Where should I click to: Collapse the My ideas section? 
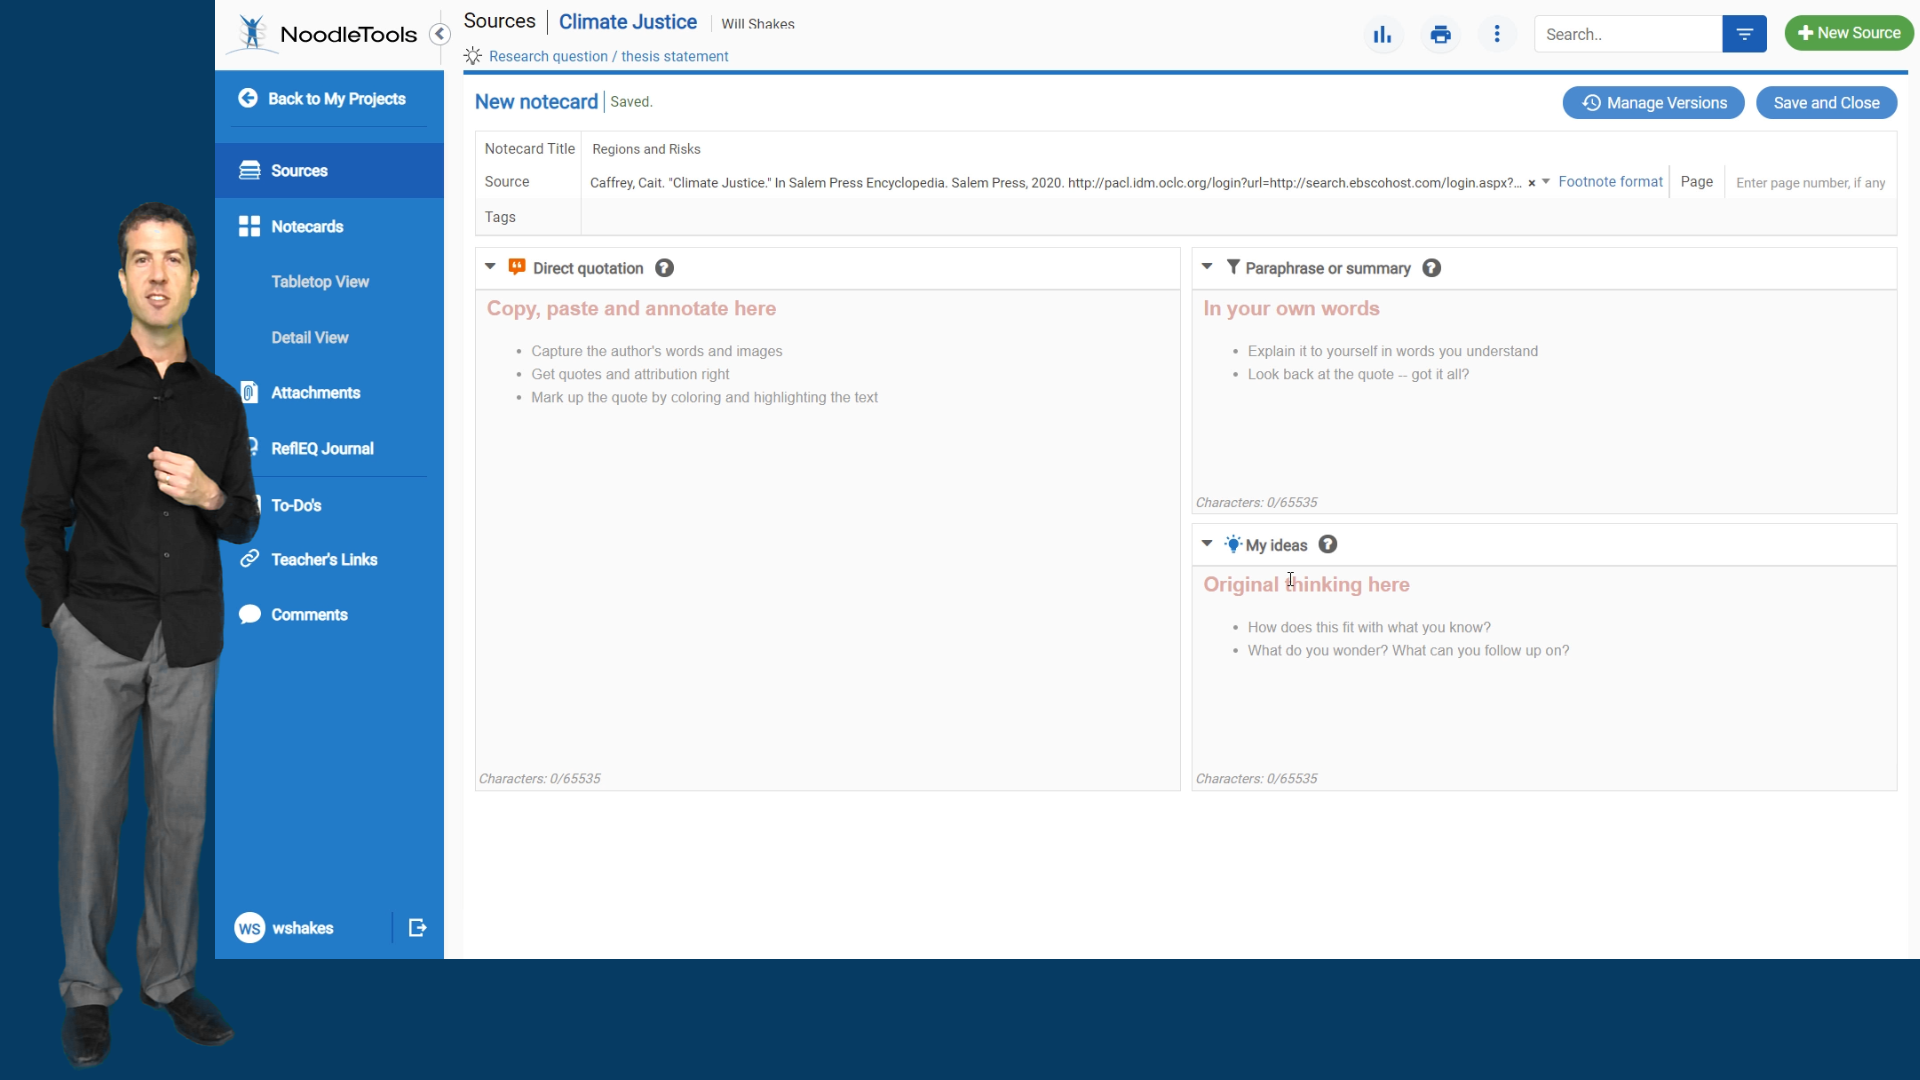pyautogui.click(x=1207, y=544)
